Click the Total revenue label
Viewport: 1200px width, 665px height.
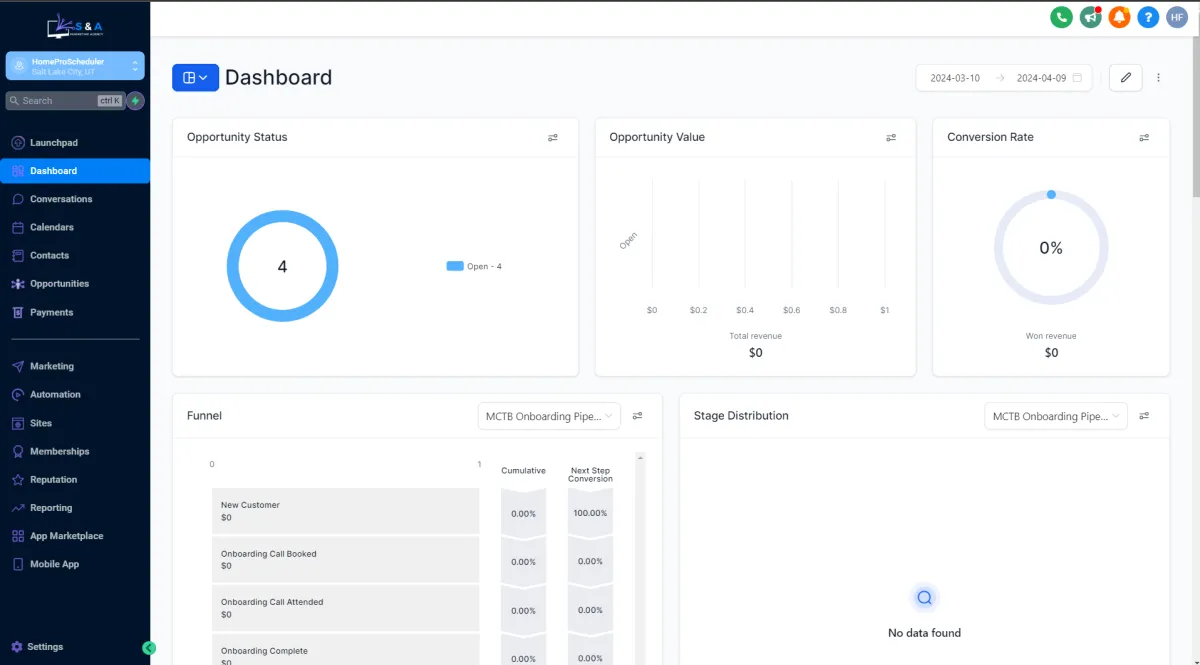755,336
